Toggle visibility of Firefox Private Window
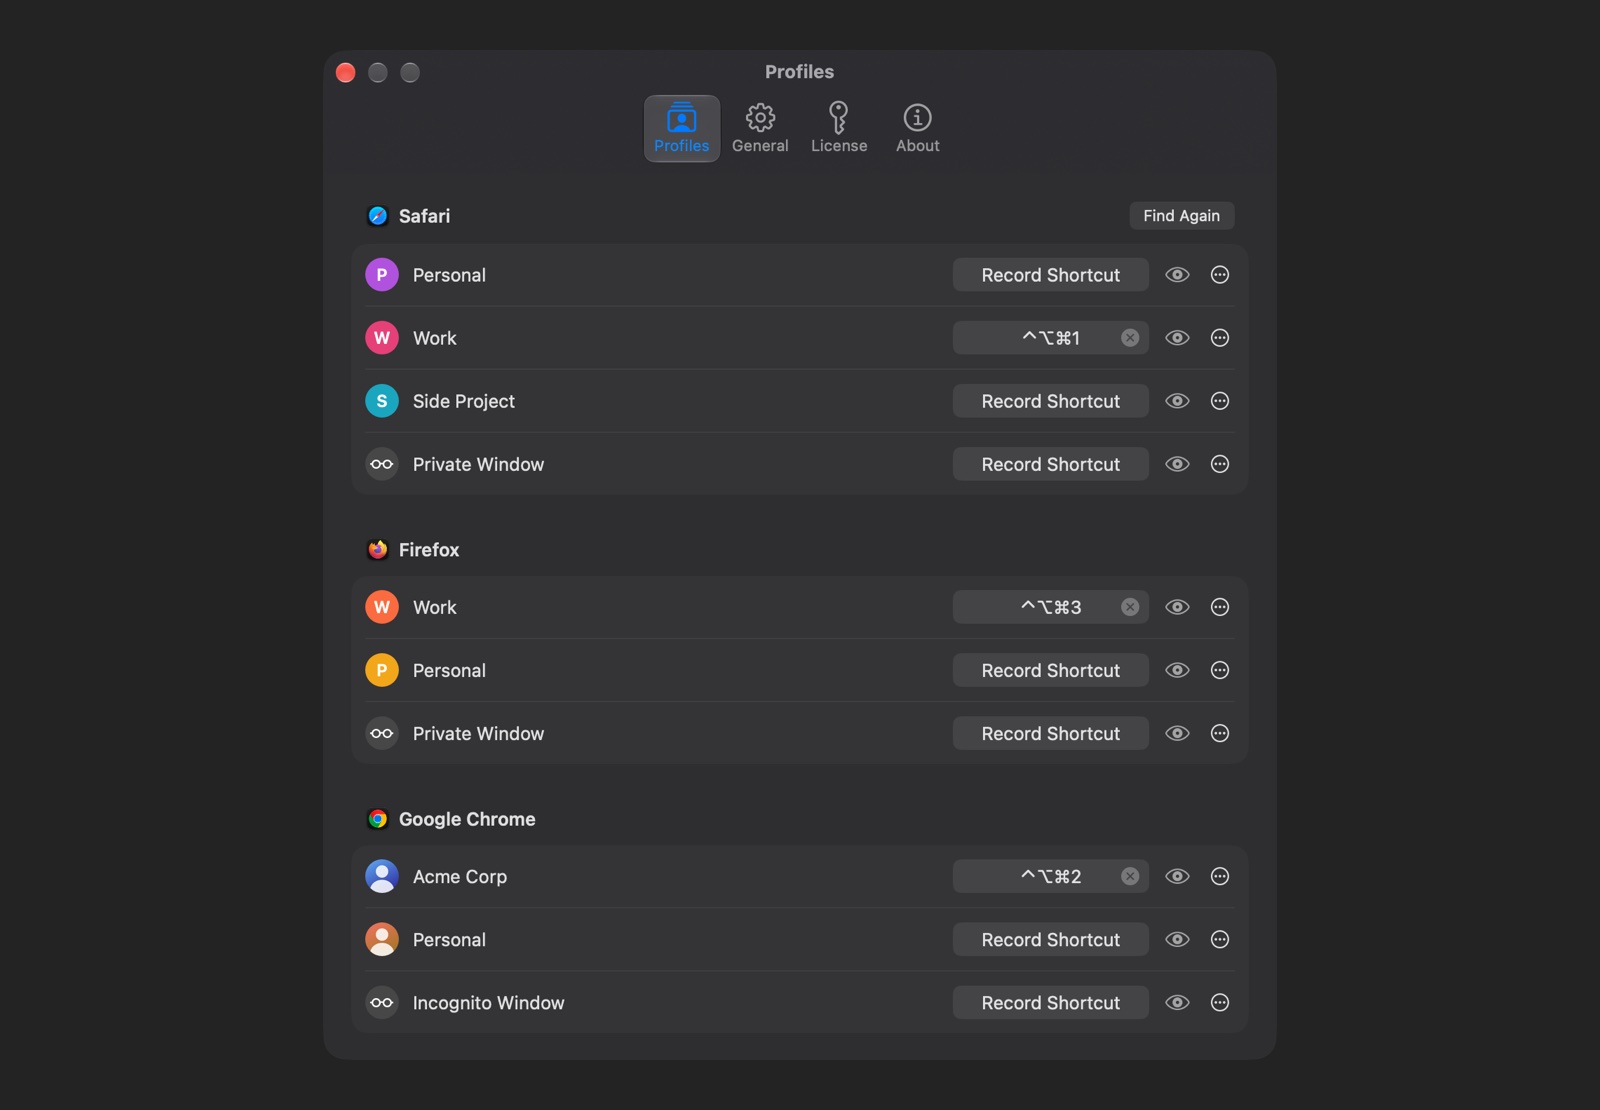Viewport: 1600px width, 1110px height. [x=1177, y=733]
